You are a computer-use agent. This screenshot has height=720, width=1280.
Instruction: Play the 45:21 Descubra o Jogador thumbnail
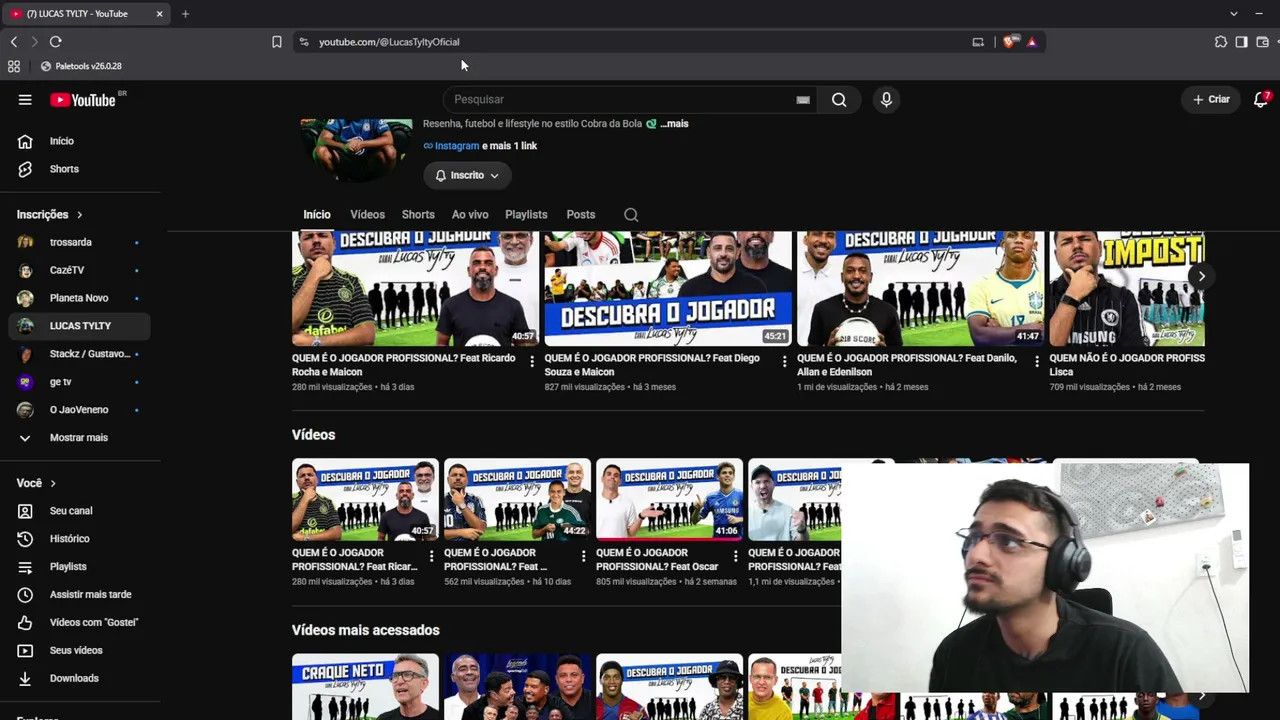668,289
